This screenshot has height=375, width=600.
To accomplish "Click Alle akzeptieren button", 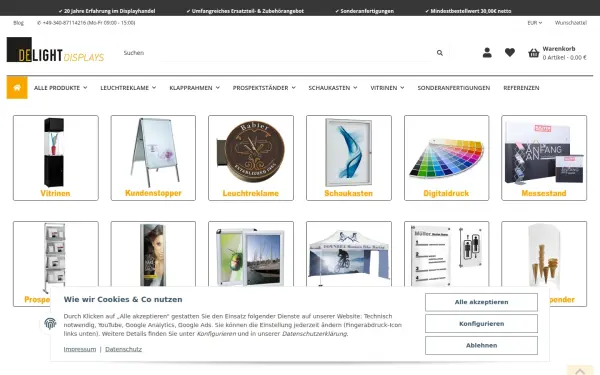I will tap(481, 302).
